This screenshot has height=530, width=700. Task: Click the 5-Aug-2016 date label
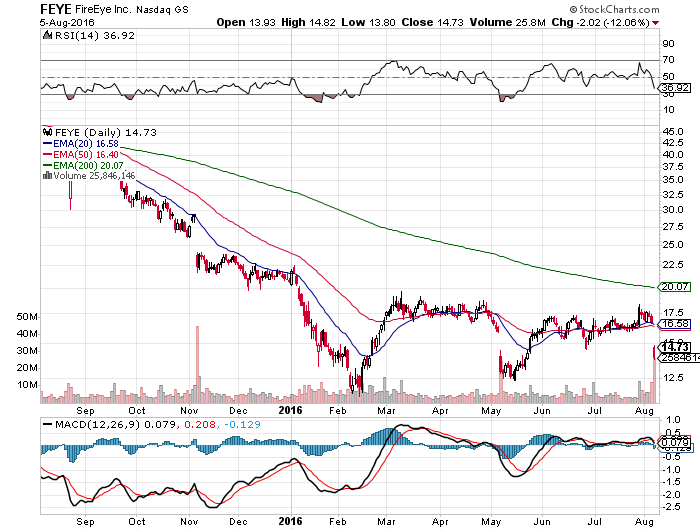click(x=67, y=22)
